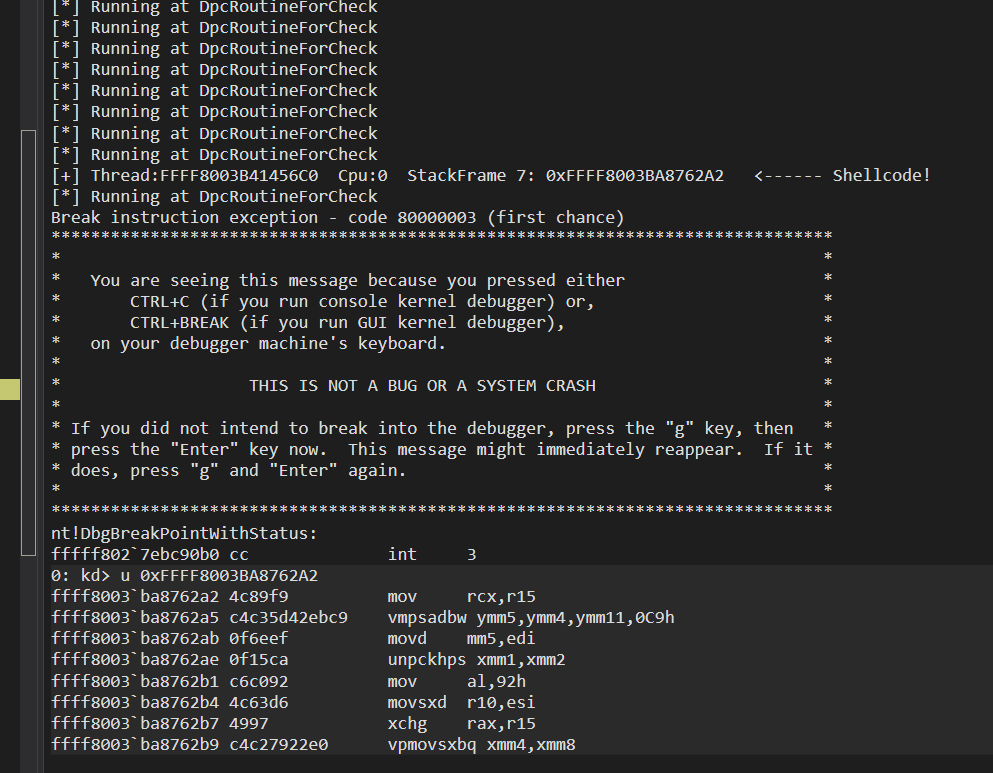
Task: Click the CTRL+BREAK GUI kernel debugger line
Action: click(347, 322)
